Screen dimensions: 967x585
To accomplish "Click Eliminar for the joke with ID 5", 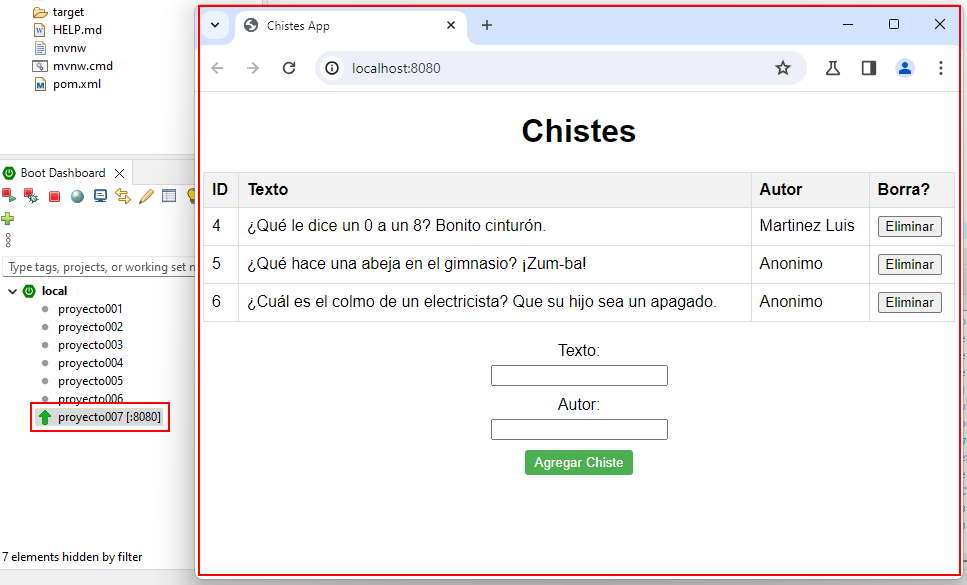I will tap(910, 264).
